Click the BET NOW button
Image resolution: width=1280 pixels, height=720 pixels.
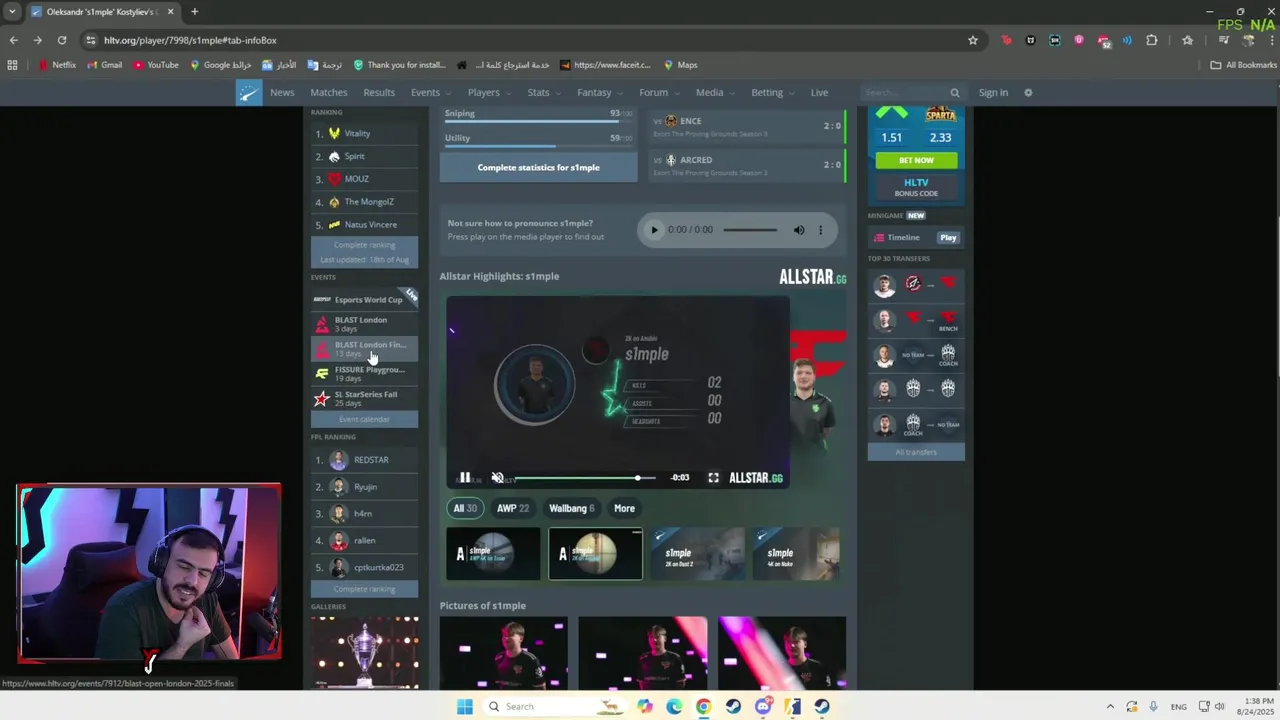coord(916,160)
